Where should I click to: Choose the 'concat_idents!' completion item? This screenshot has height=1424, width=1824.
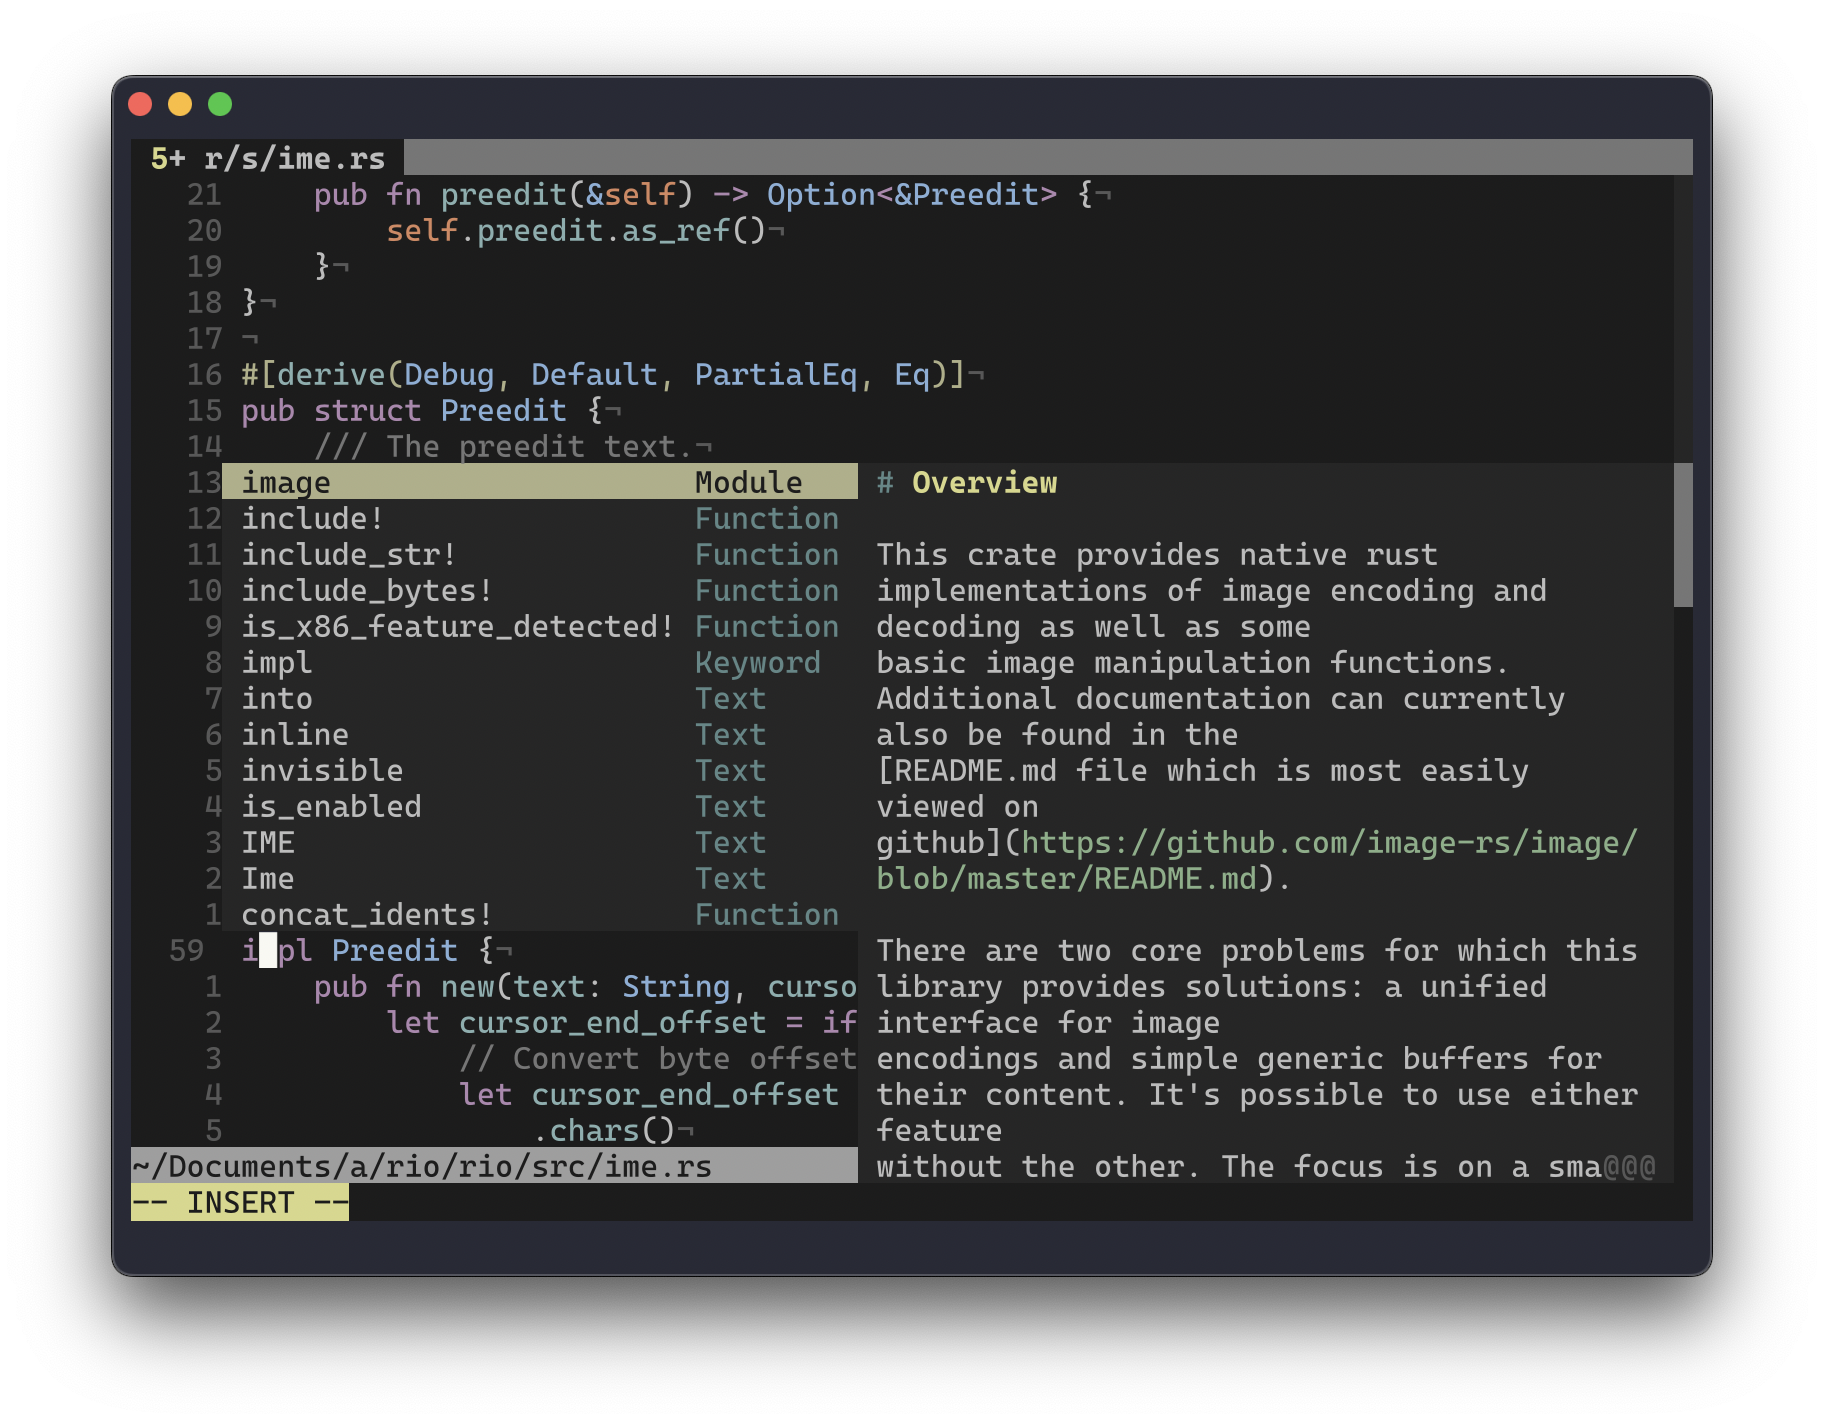[540, 914]
